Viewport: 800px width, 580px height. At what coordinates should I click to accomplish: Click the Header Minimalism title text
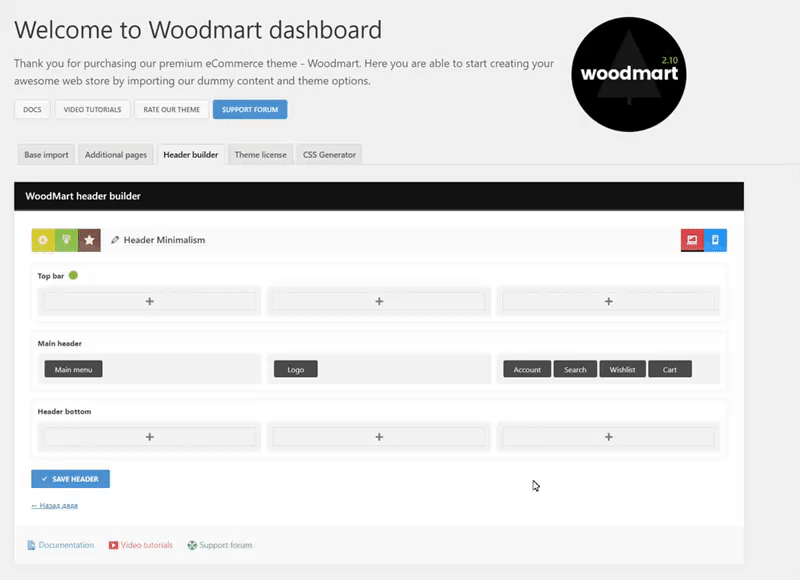[x=164, y=240]
